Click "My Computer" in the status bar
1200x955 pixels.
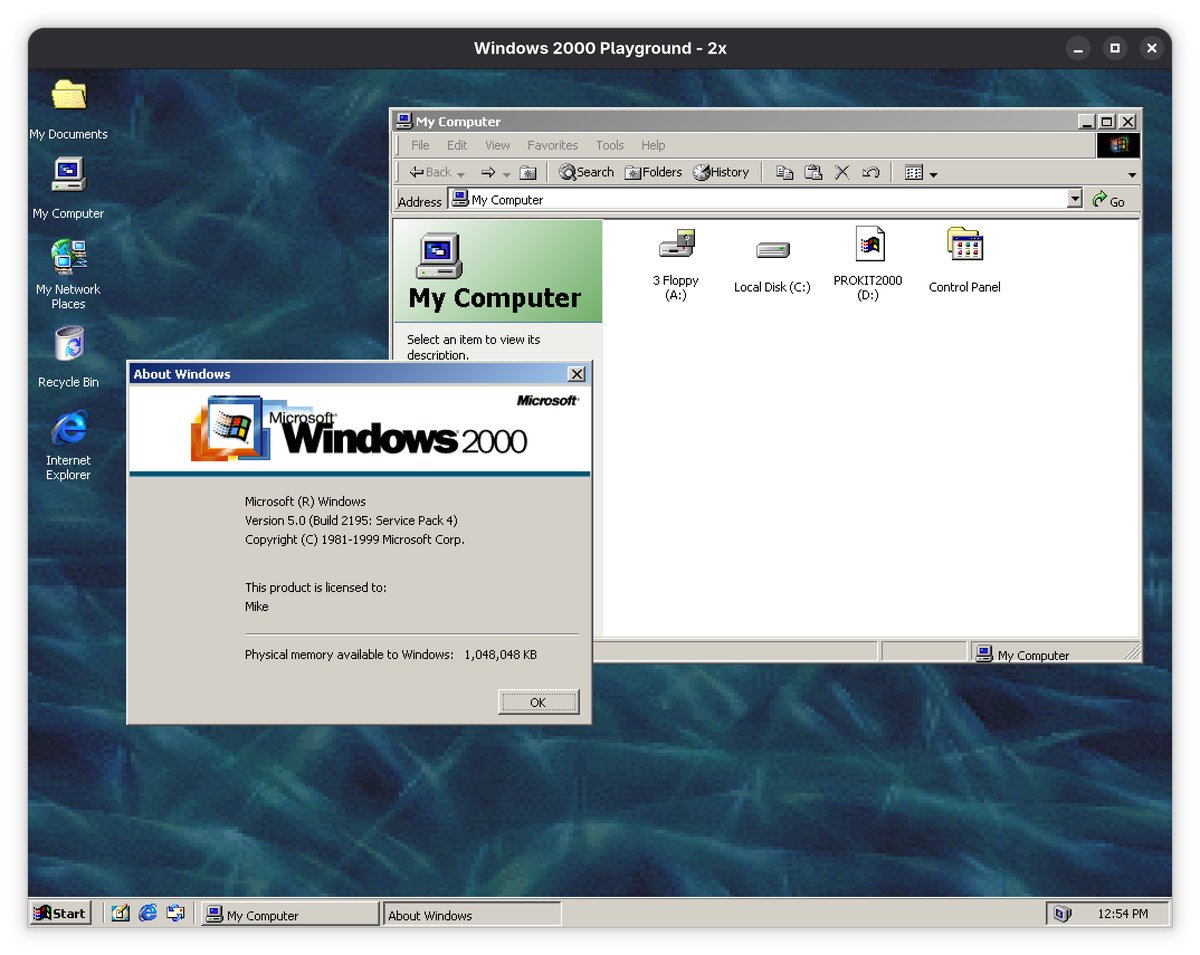[1033, 655]
